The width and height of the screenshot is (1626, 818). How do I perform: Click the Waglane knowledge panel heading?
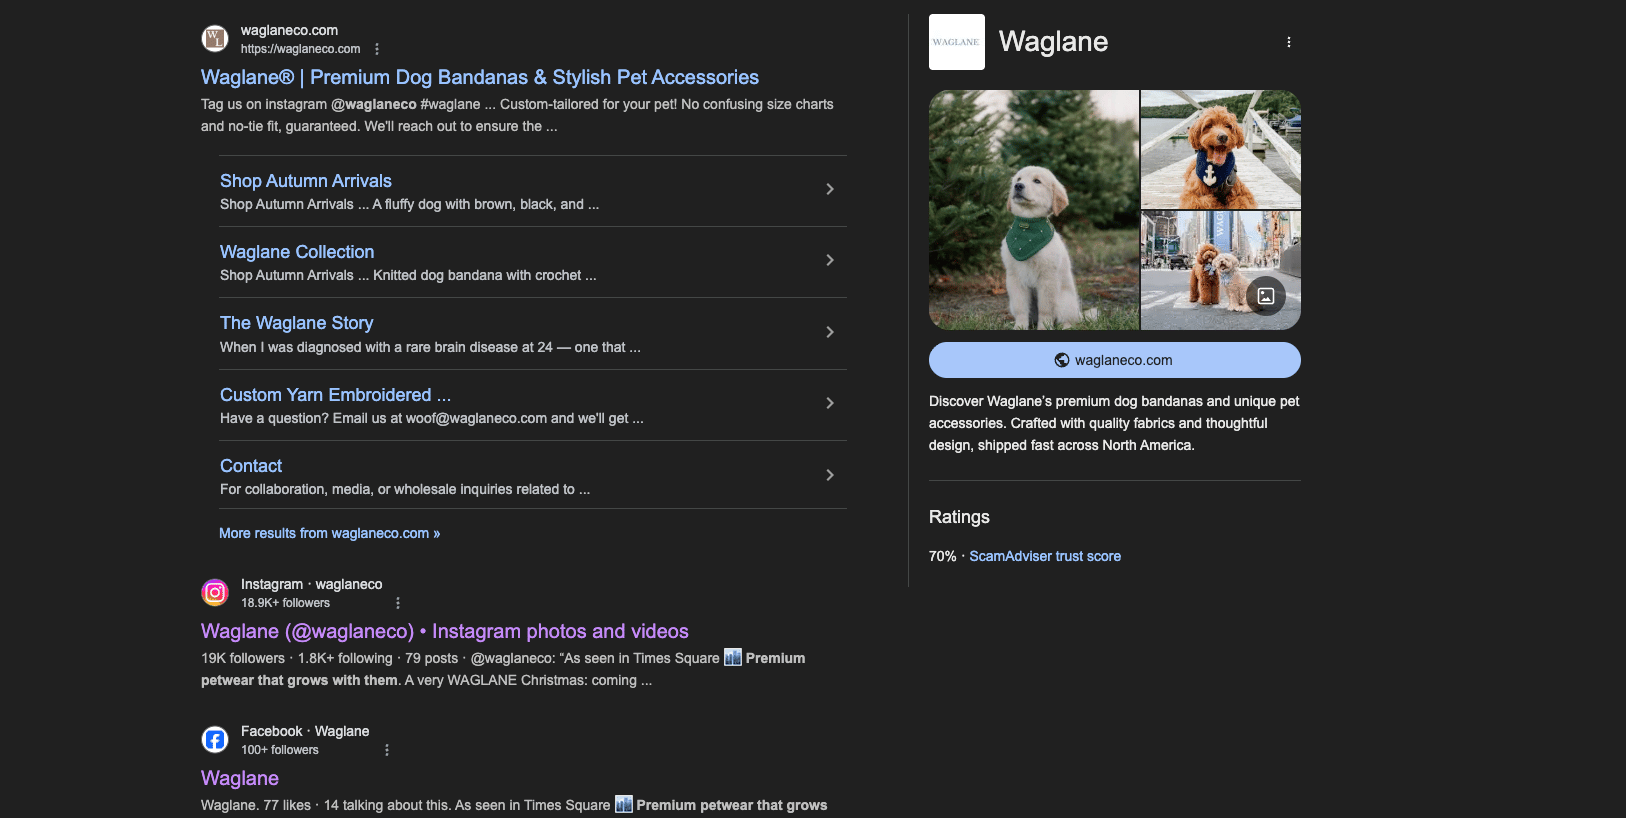pyautogui.click(x=1053, y=42)
